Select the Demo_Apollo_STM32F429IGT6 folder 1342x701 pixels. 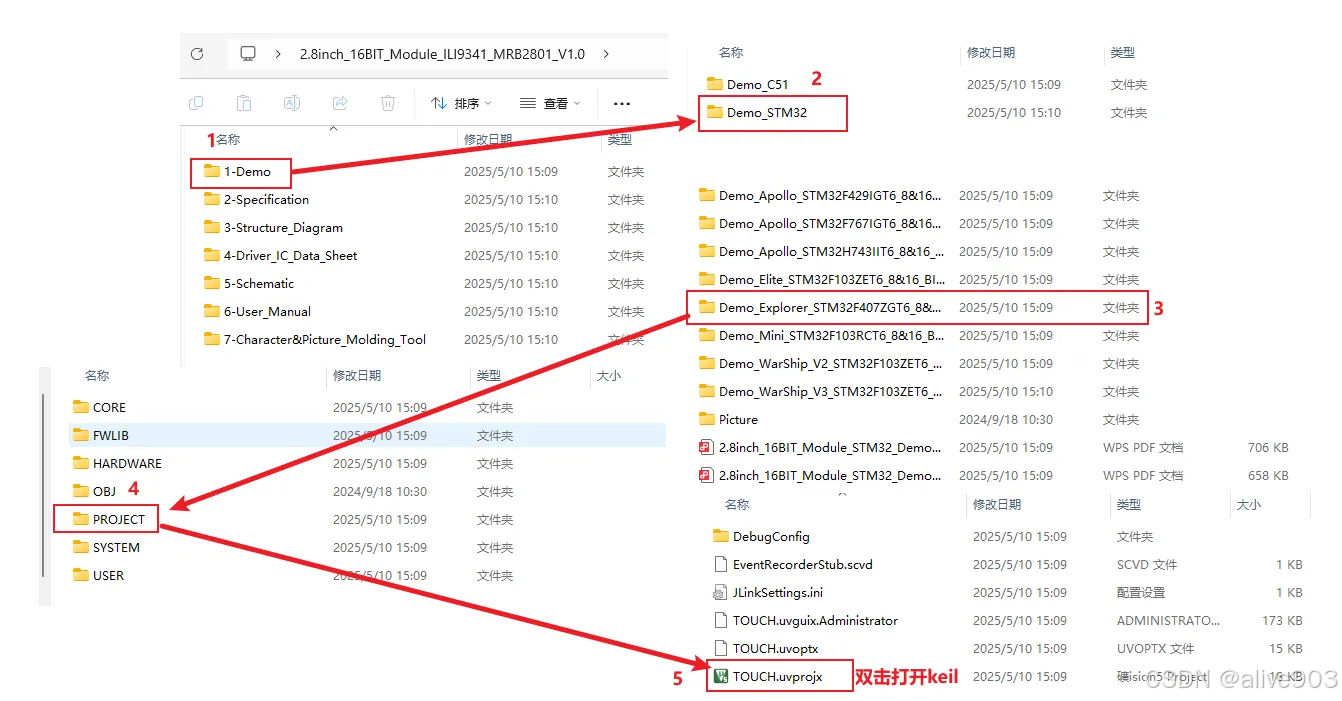pyautogui.click(x=820, y=196)
